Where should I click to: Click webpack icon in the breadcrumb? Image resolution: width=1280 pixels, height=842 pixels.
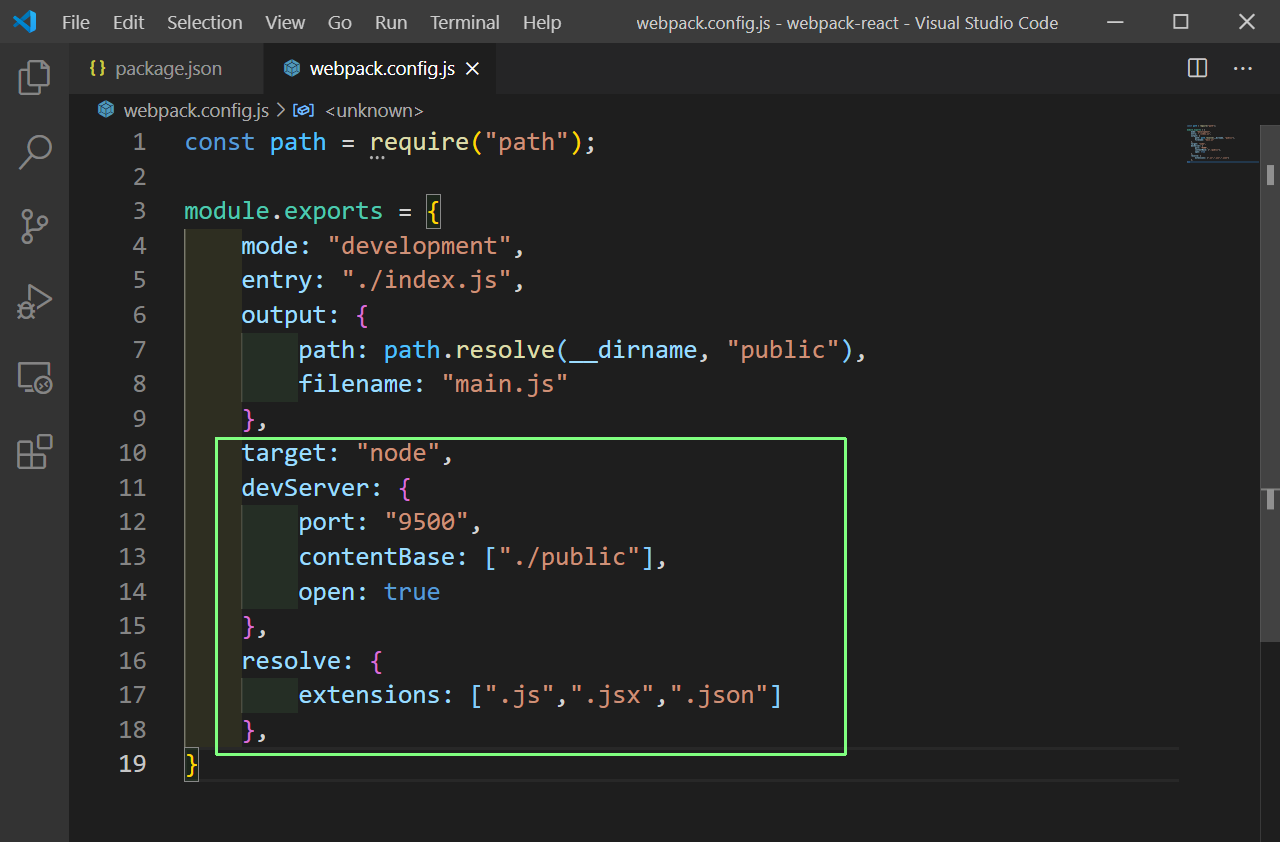point(106,110)
